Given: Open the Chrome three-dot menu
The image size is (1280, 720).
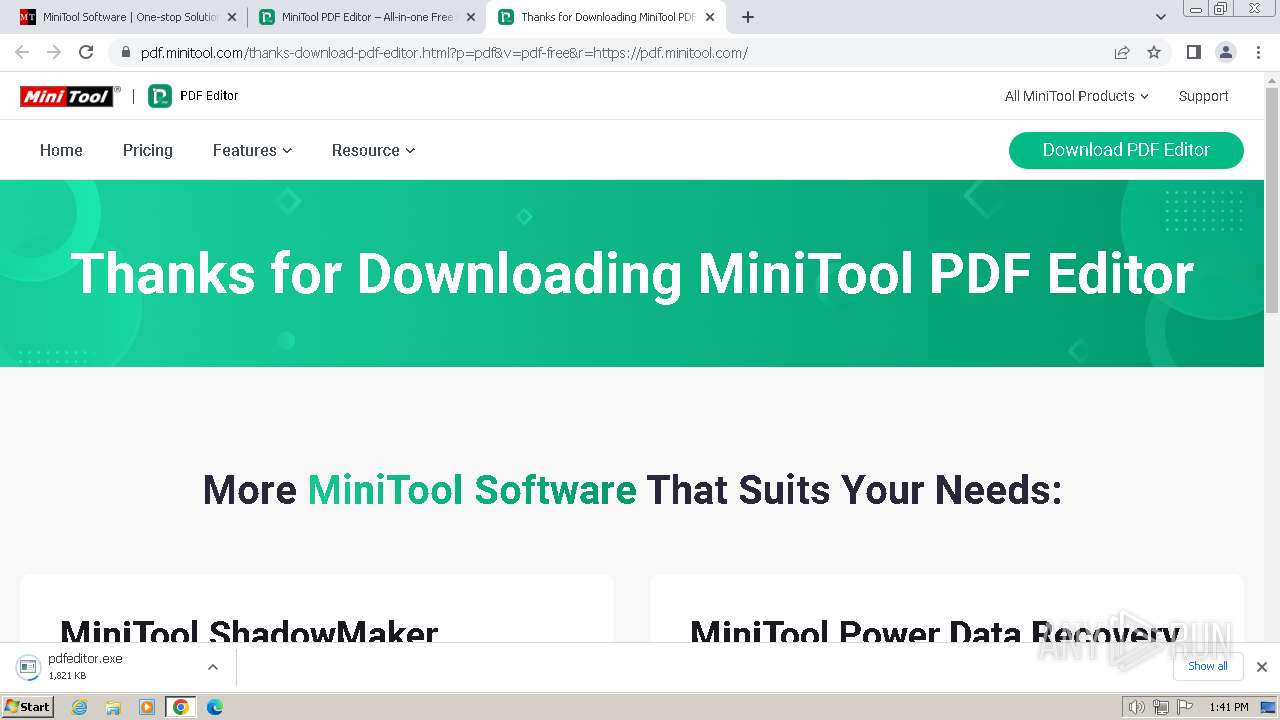Looking at the screenshot, I should 1258,53.
